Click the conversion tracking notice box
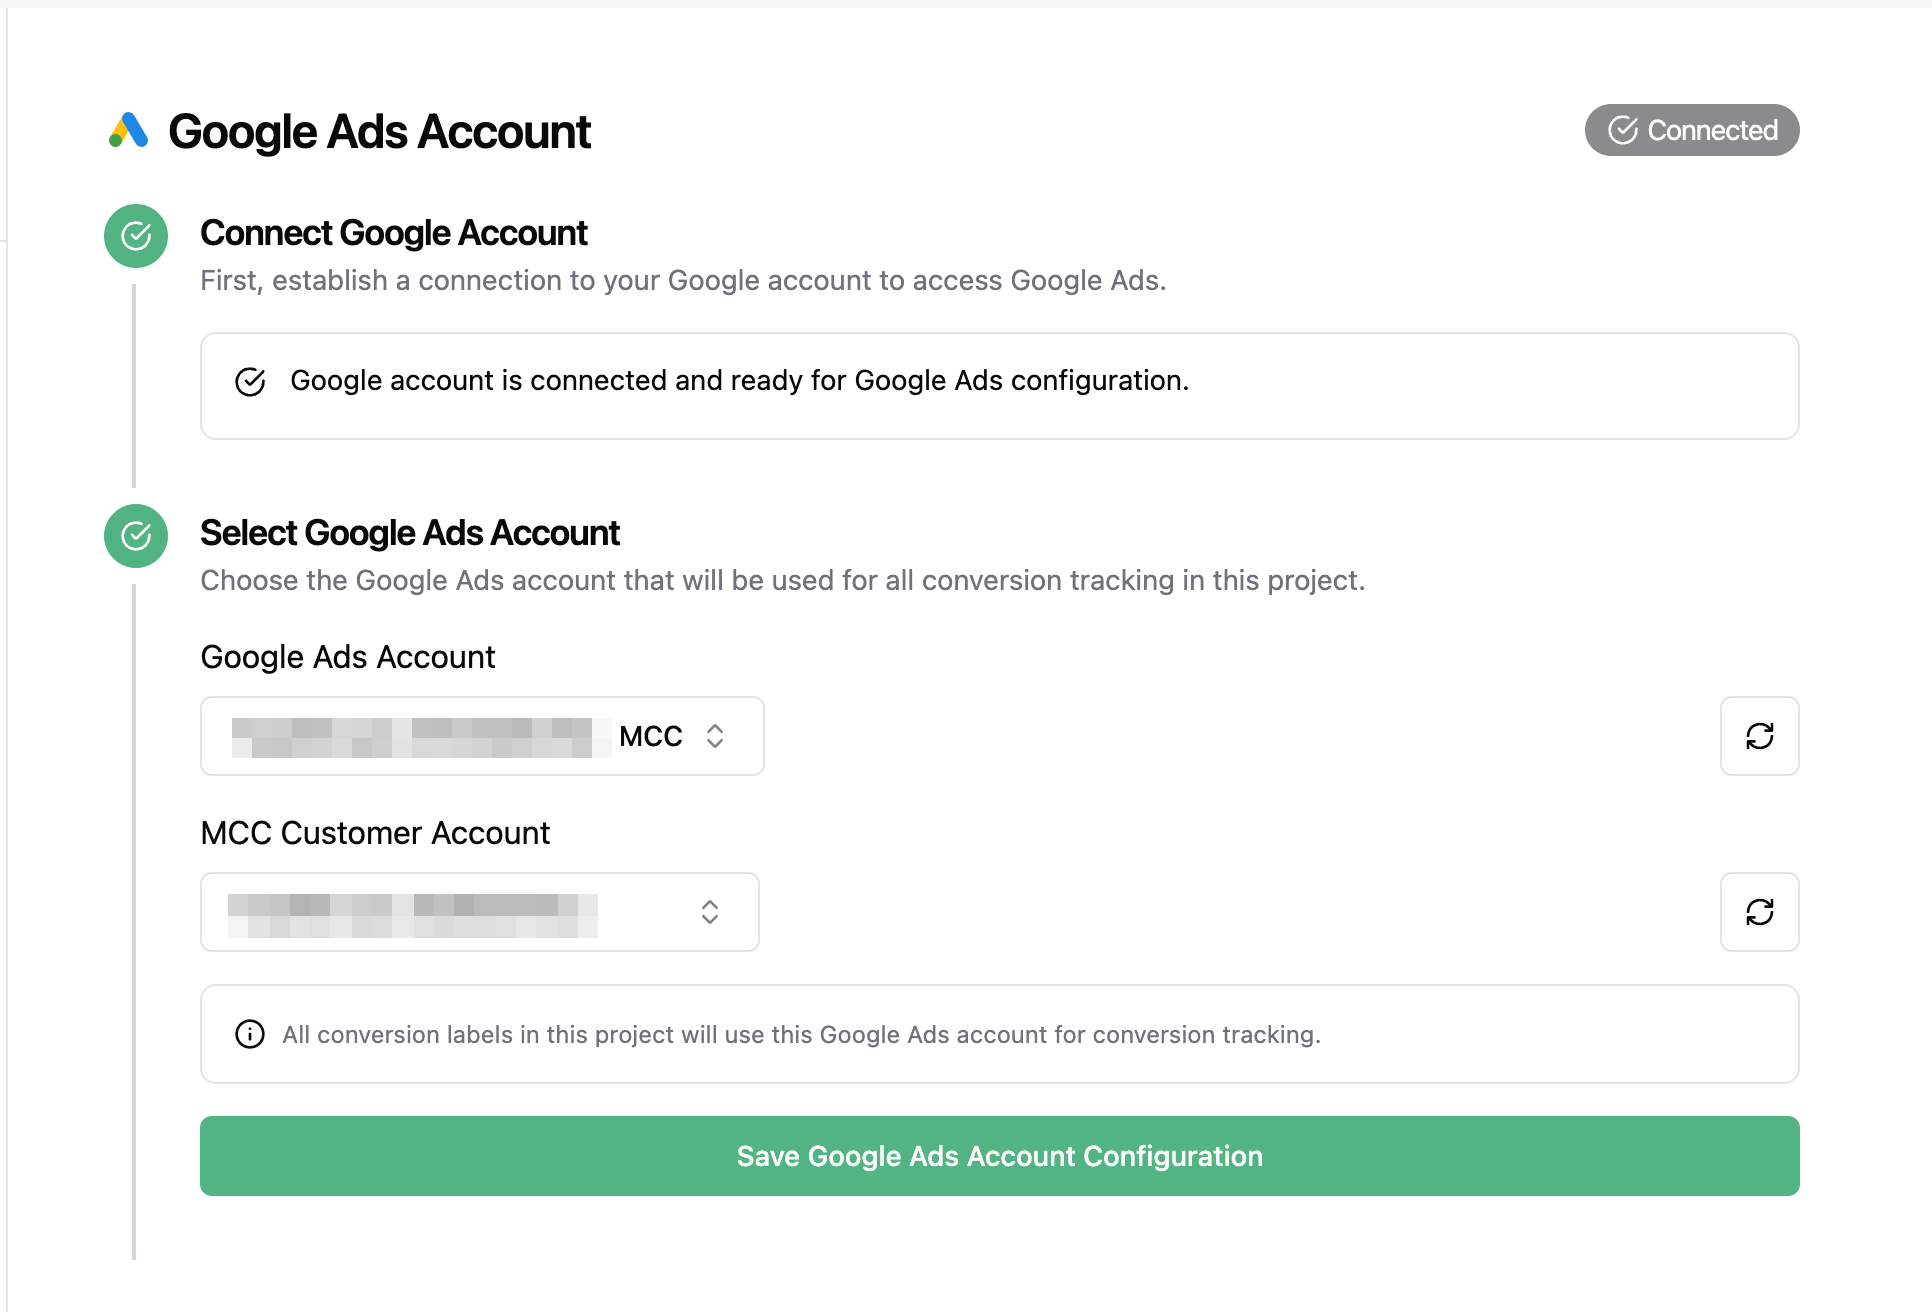The height and width of the screenshot is (1312, 1932). 999,1034
